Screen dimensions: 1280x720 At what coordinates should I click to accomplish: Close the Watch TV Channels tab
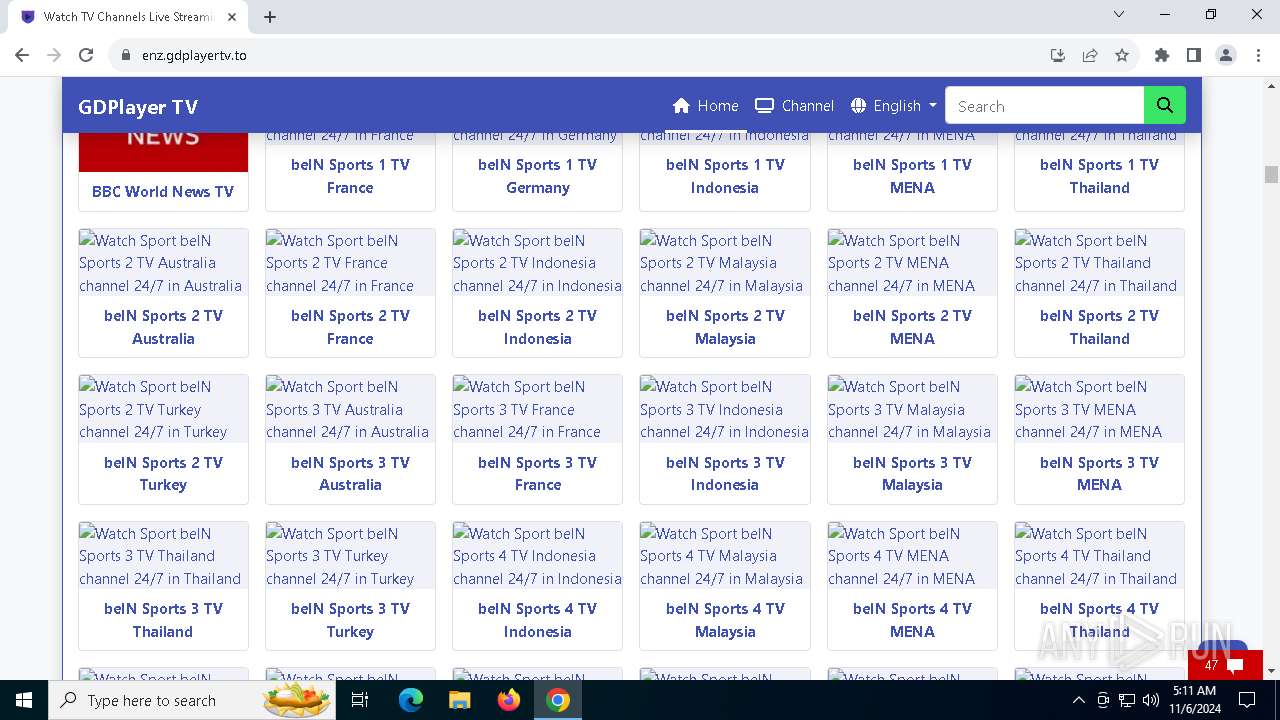[x=232, y=16]
